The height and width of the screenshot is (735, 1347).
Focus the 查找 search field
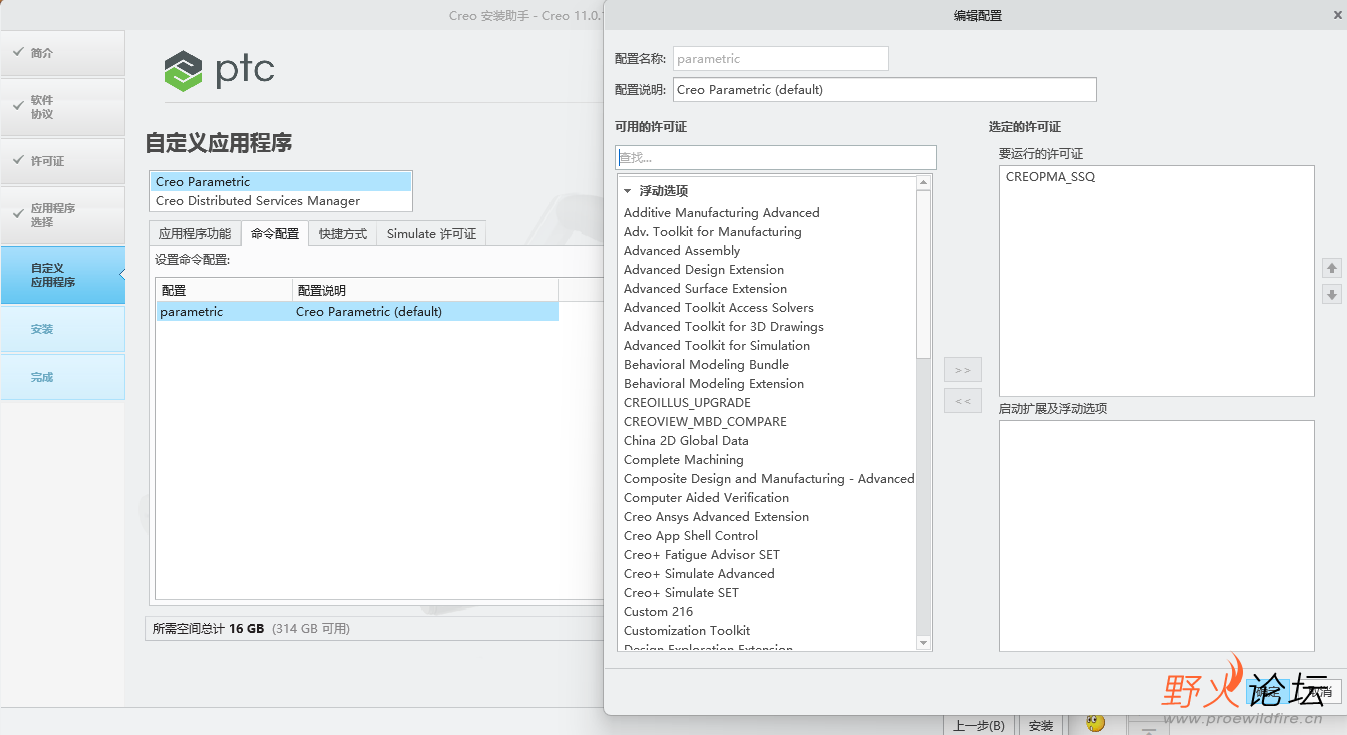(x=776, y=157)
